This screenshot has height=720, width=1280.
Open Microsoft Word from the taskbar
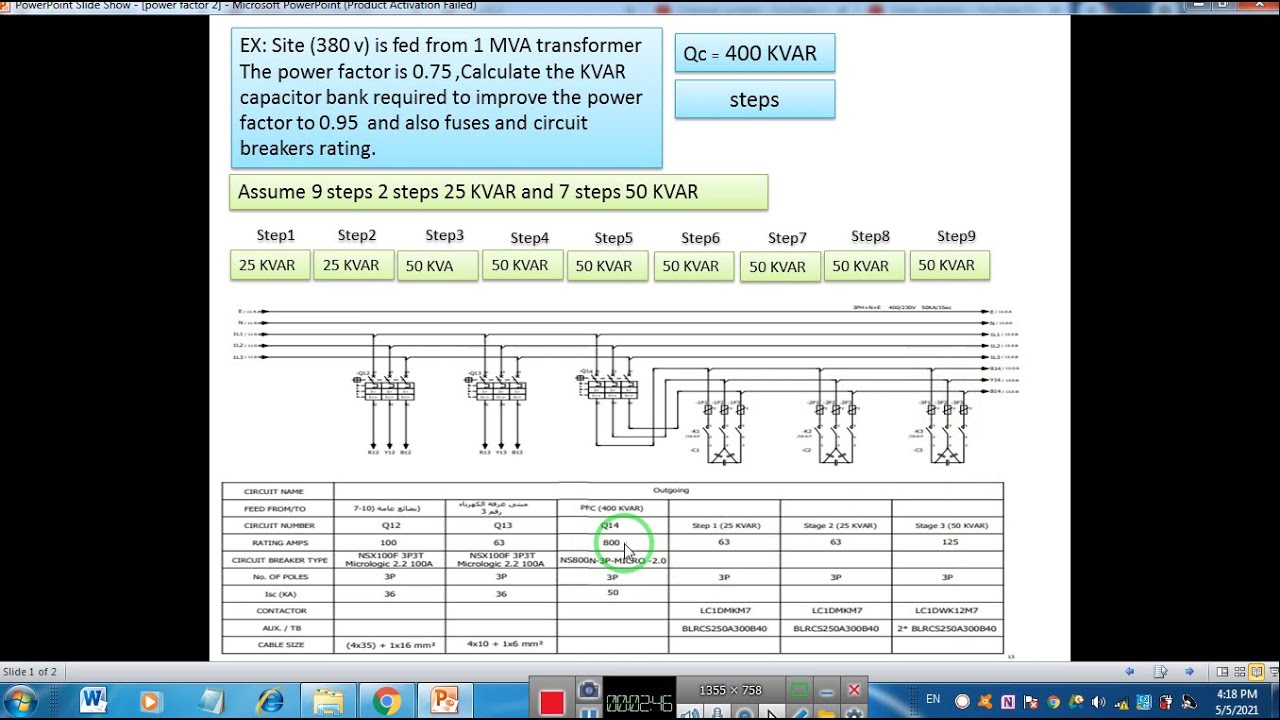tap(93, 701)
